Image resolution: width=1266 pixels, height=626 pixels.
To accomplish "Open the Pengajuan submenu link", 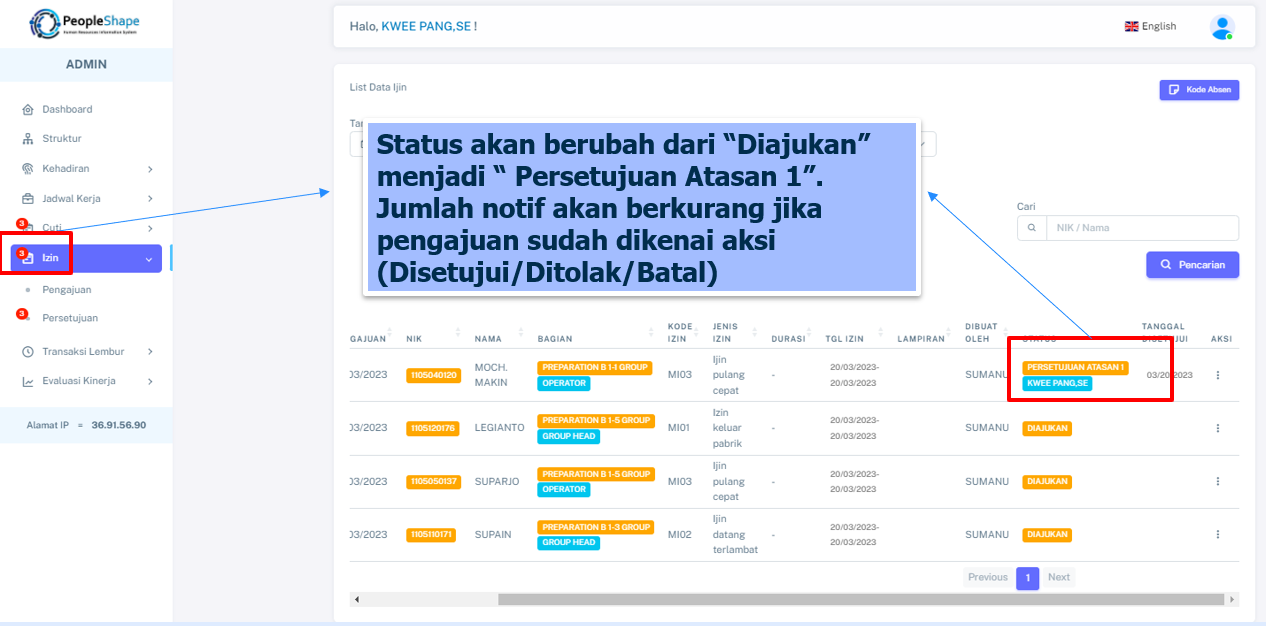I will pos(67,290).
